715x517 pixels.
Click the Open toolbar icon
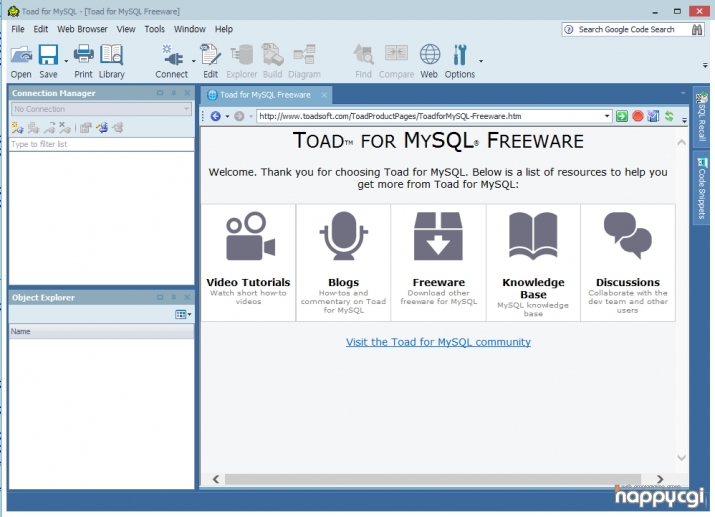click(x=21, y=55)
